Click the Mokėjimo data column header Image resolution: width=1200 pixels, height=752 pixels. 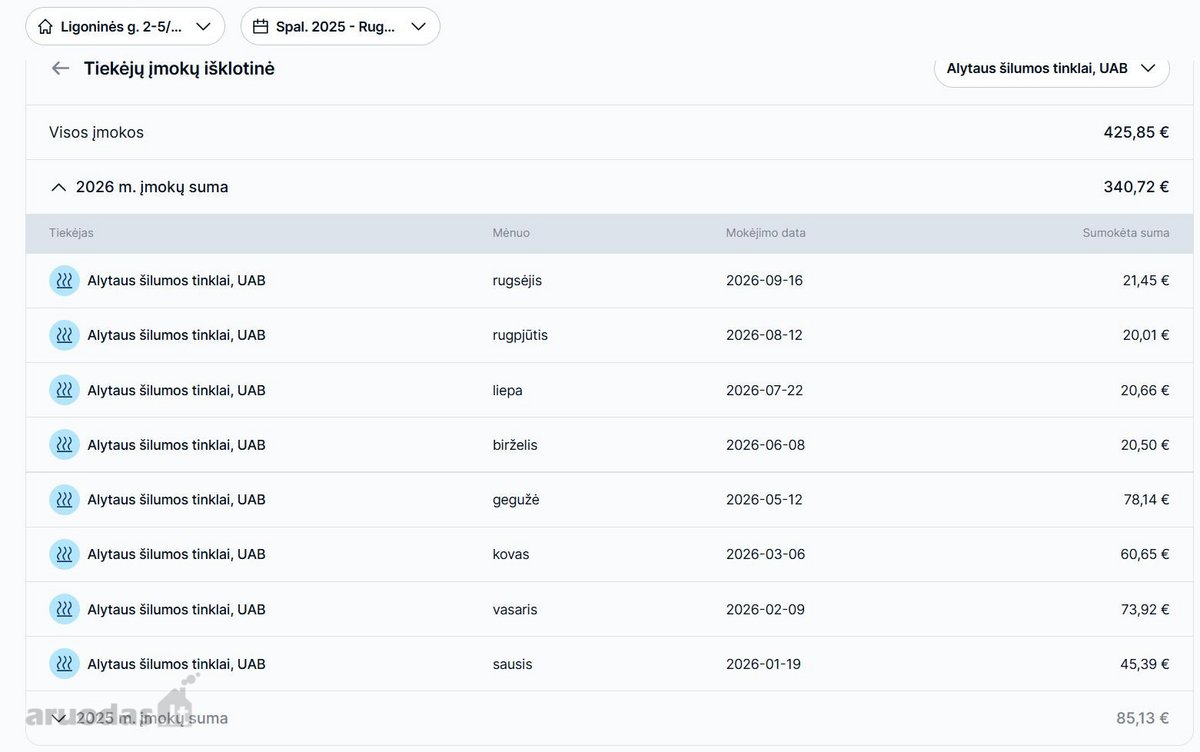click(766, 233)
